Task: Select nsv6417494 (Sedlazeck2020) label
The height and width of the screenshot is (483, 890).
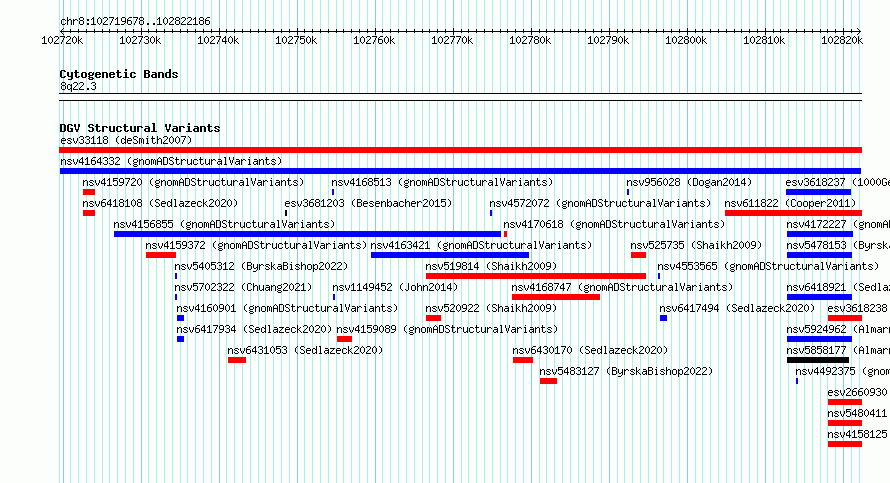Action: 737,308
